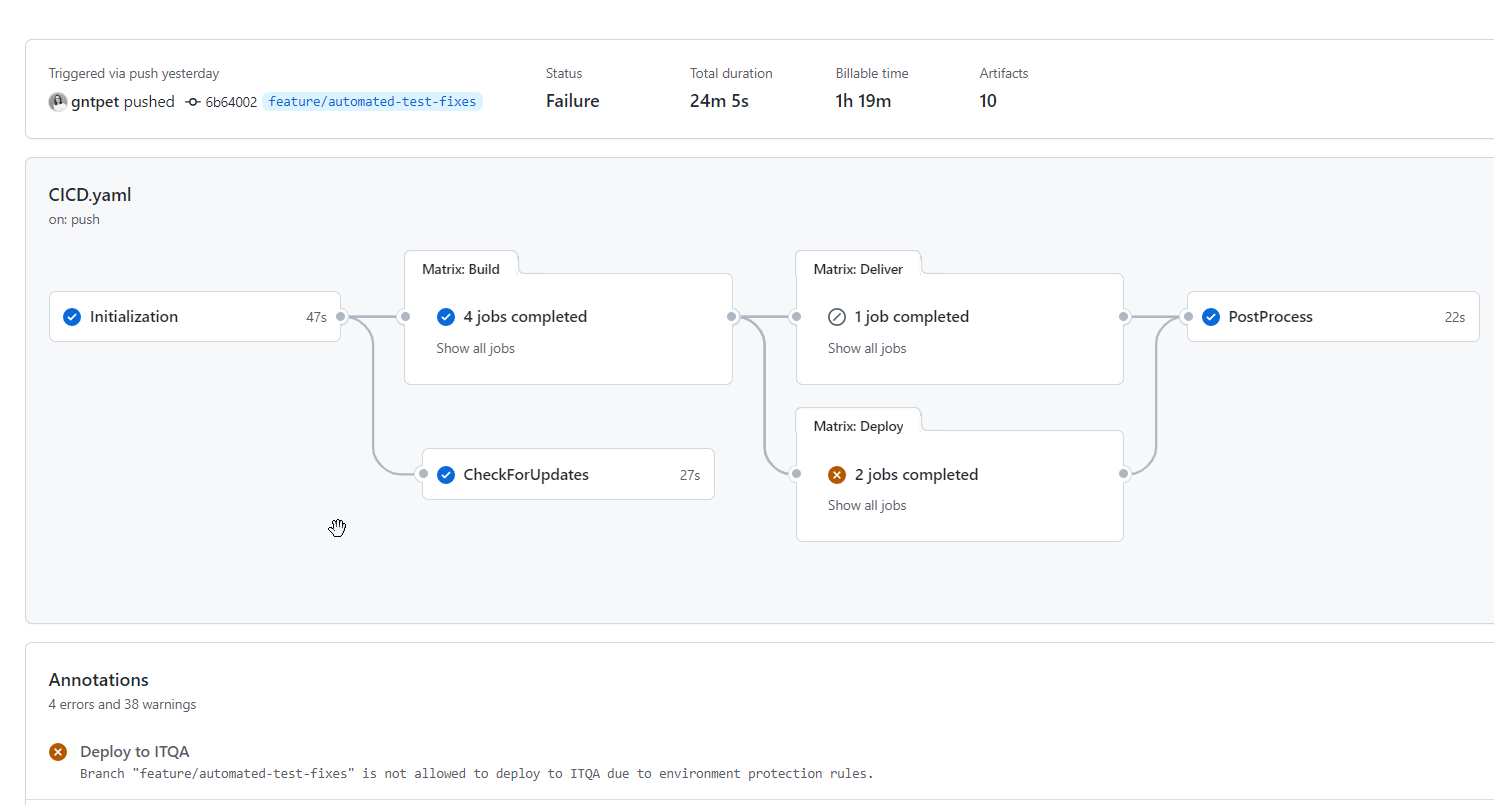Click the error icon next to Deploy to ITQA

[58, 751]
